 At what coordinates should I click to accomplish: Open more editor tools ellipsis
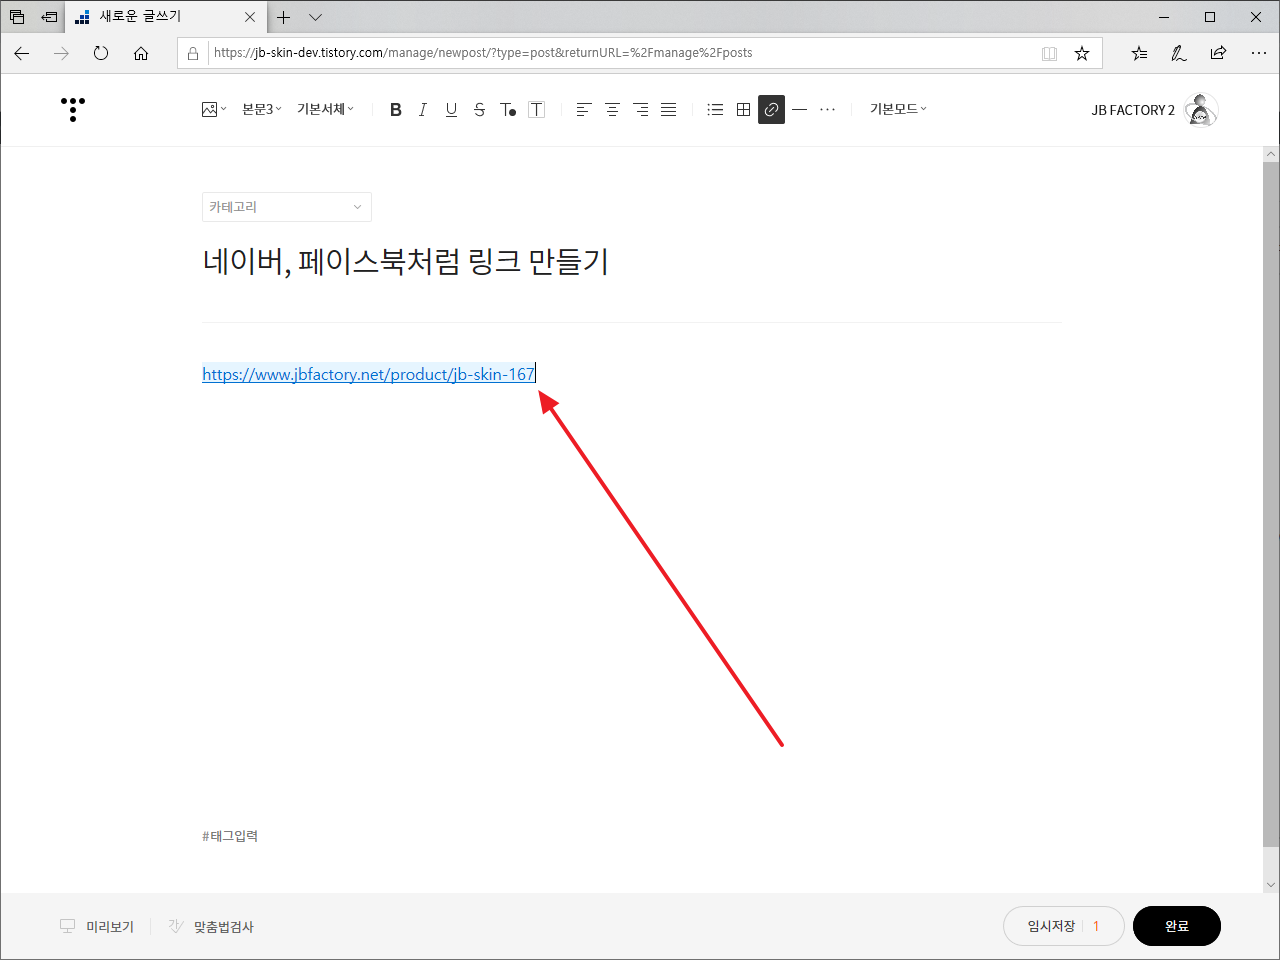coord(827,110)
